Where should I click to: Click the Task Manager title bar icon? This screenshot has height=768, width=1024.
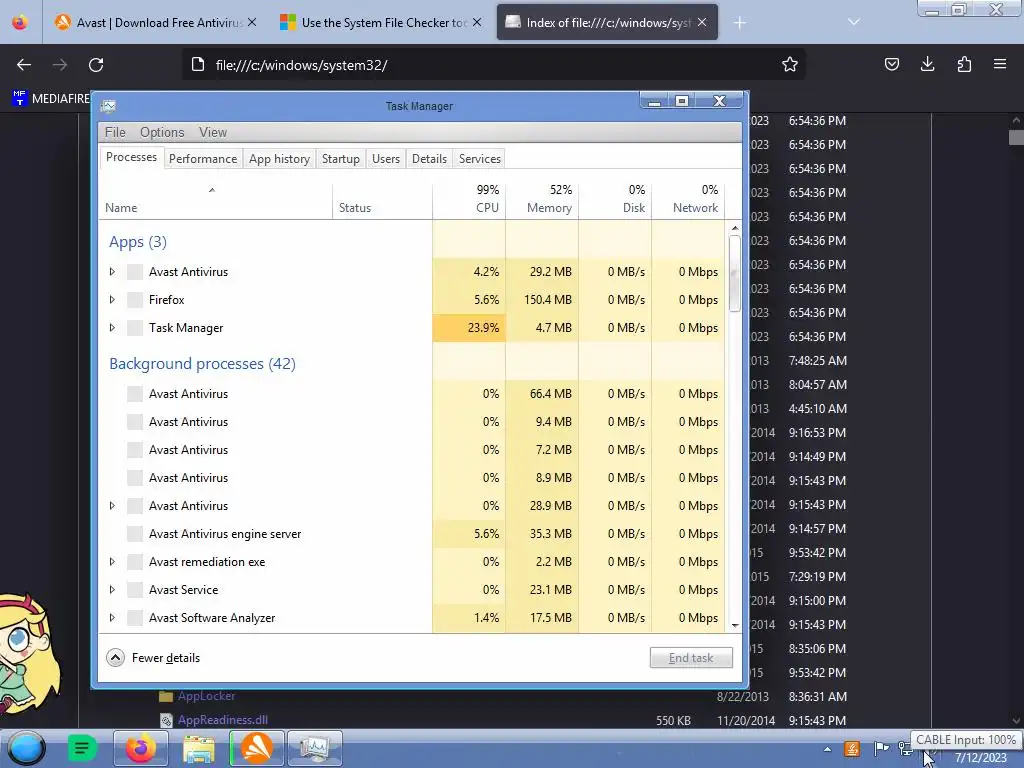pos(108,106)
